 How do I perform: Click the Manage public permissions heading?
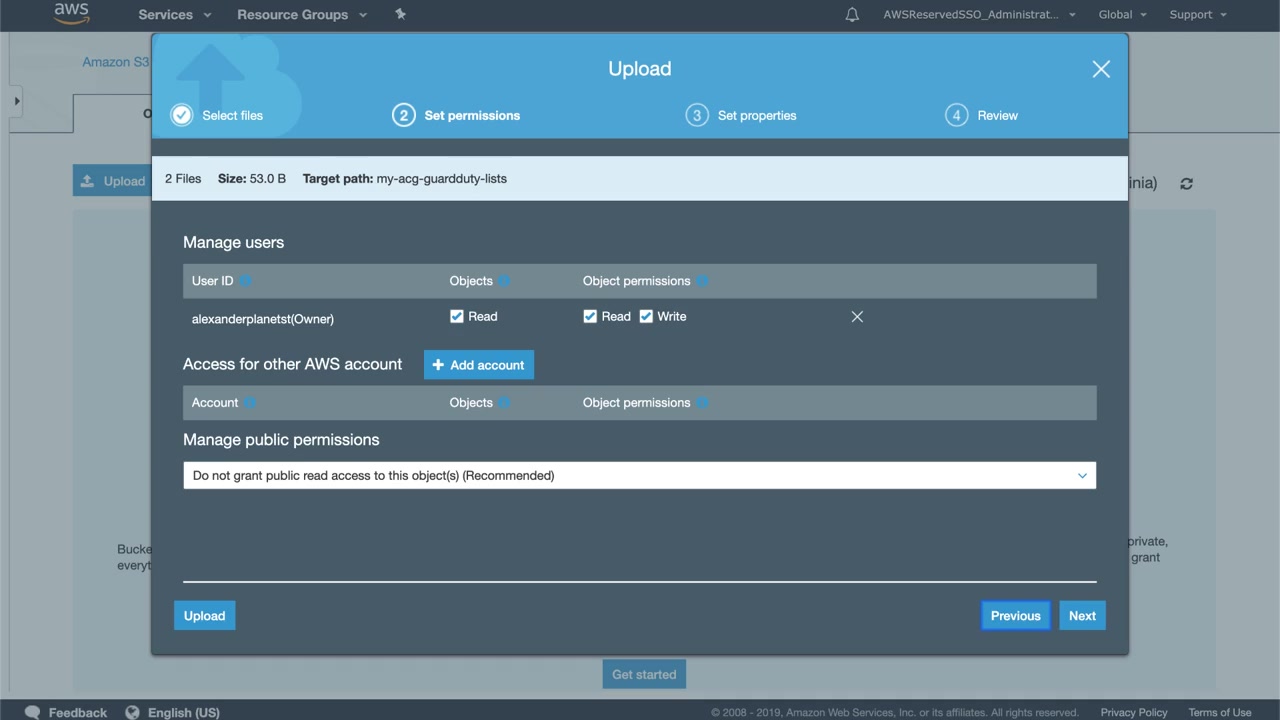click(x=281, y=440)
